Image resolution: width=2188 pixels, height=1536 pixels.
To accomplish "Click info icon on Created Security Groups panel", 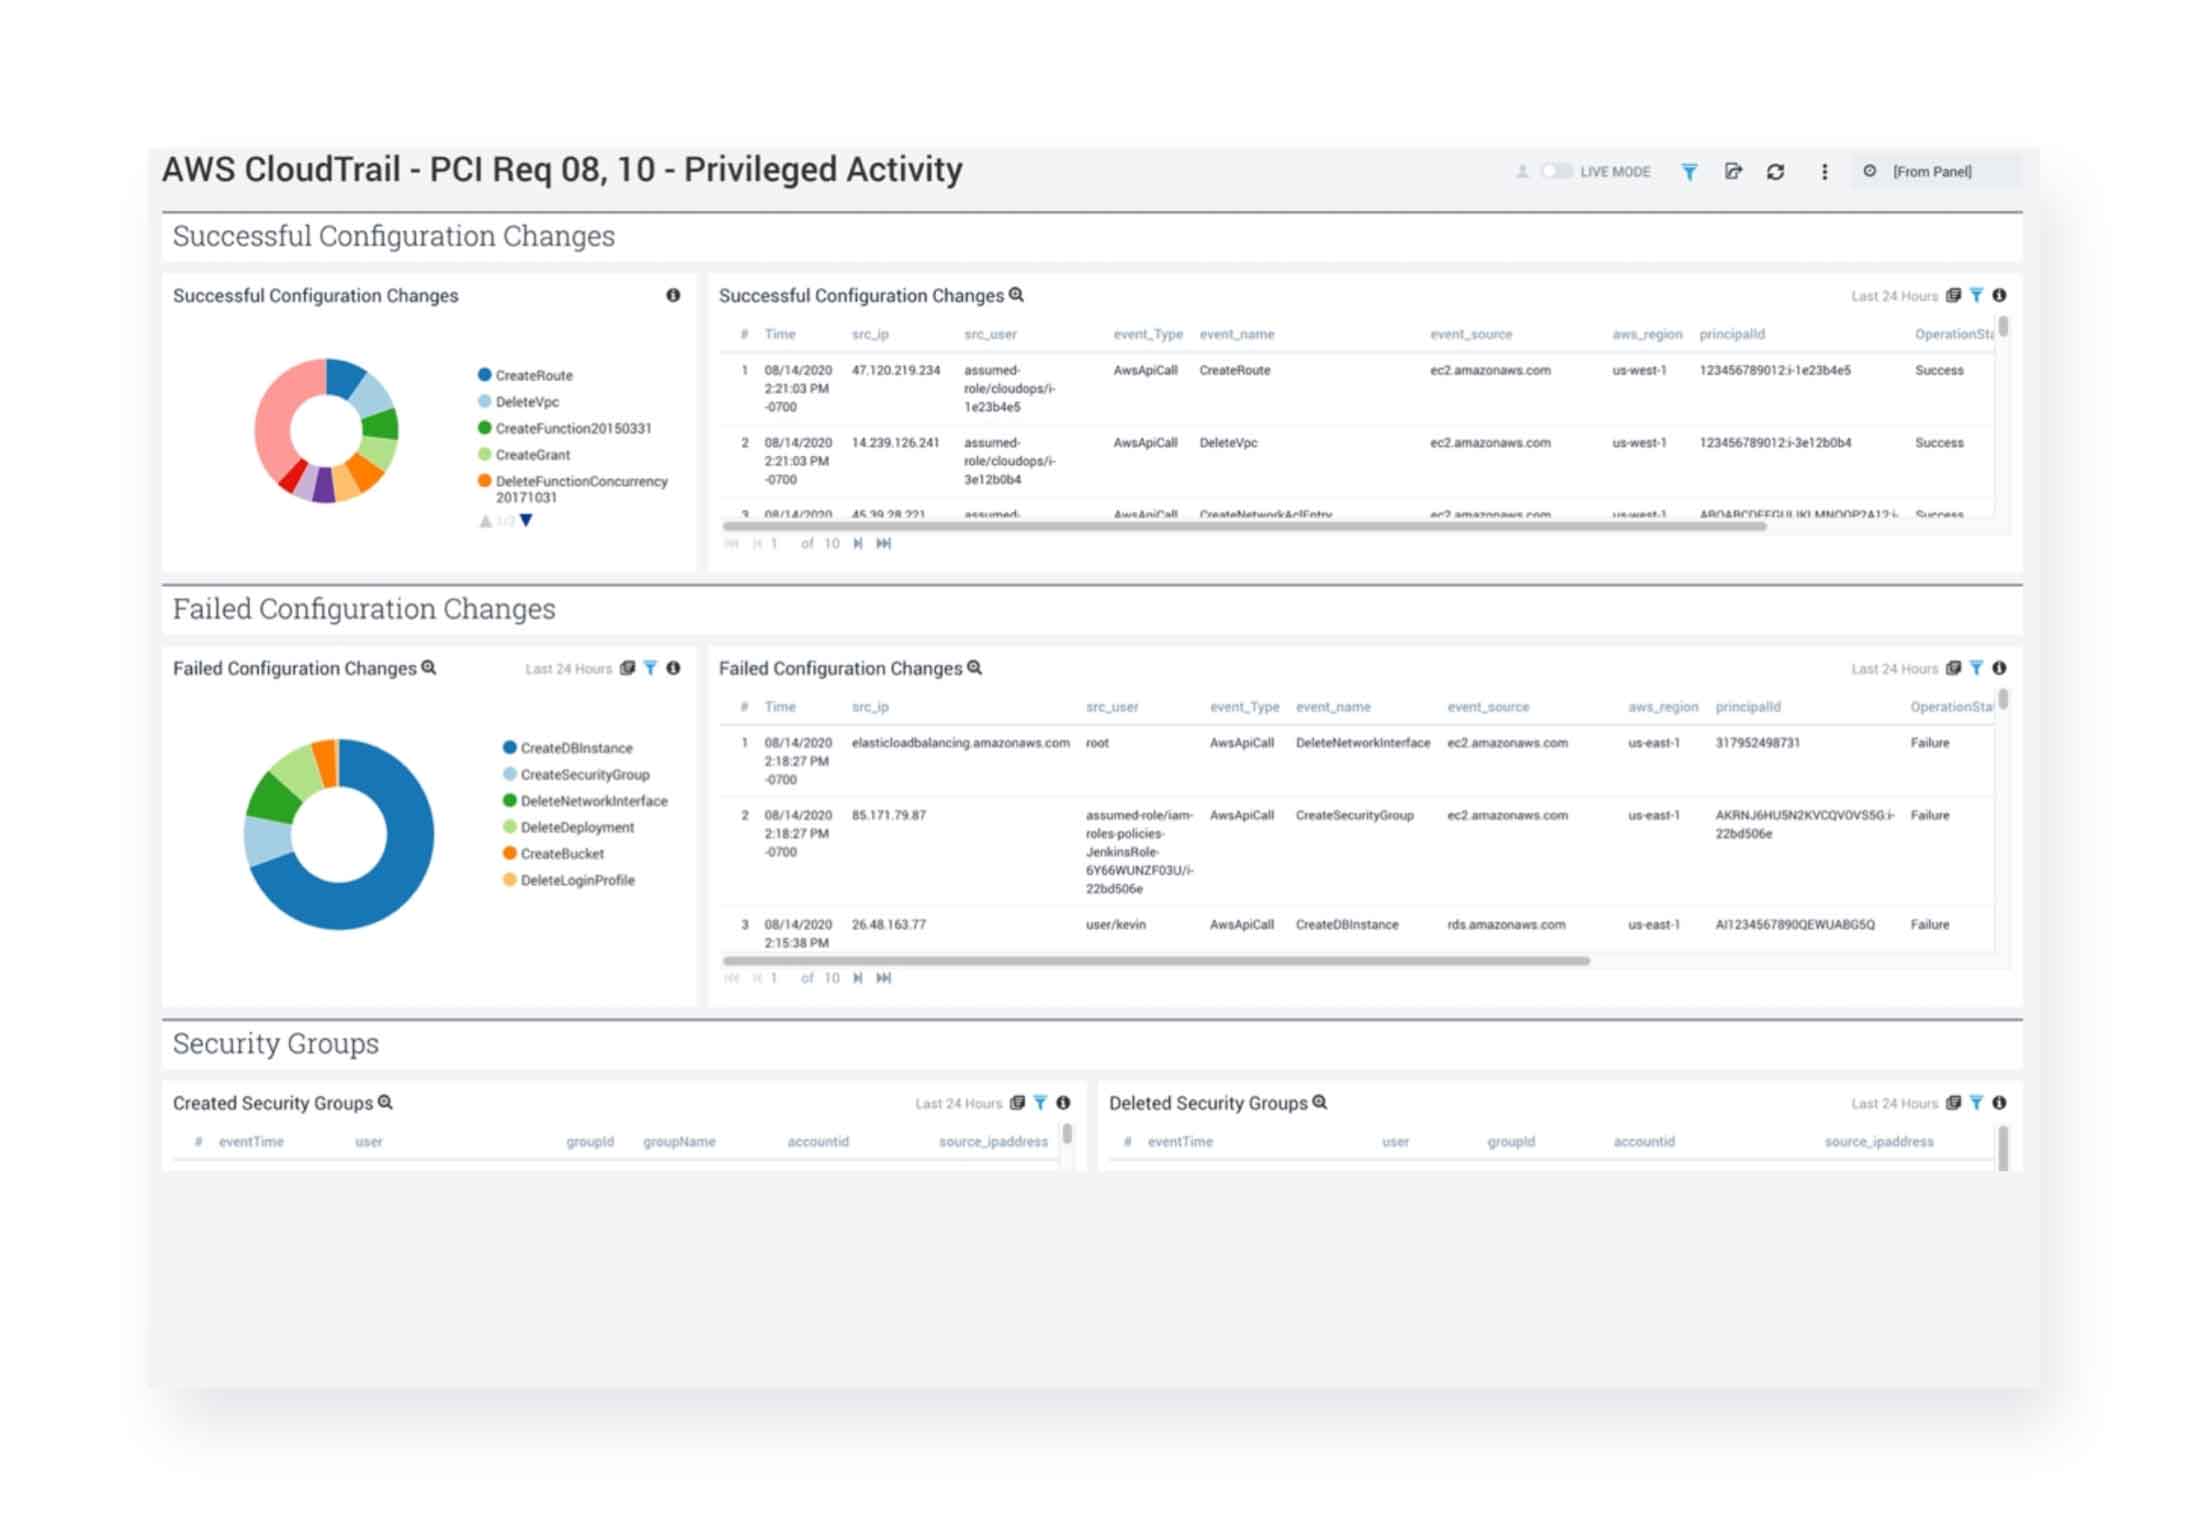I will (1063, 1103).
